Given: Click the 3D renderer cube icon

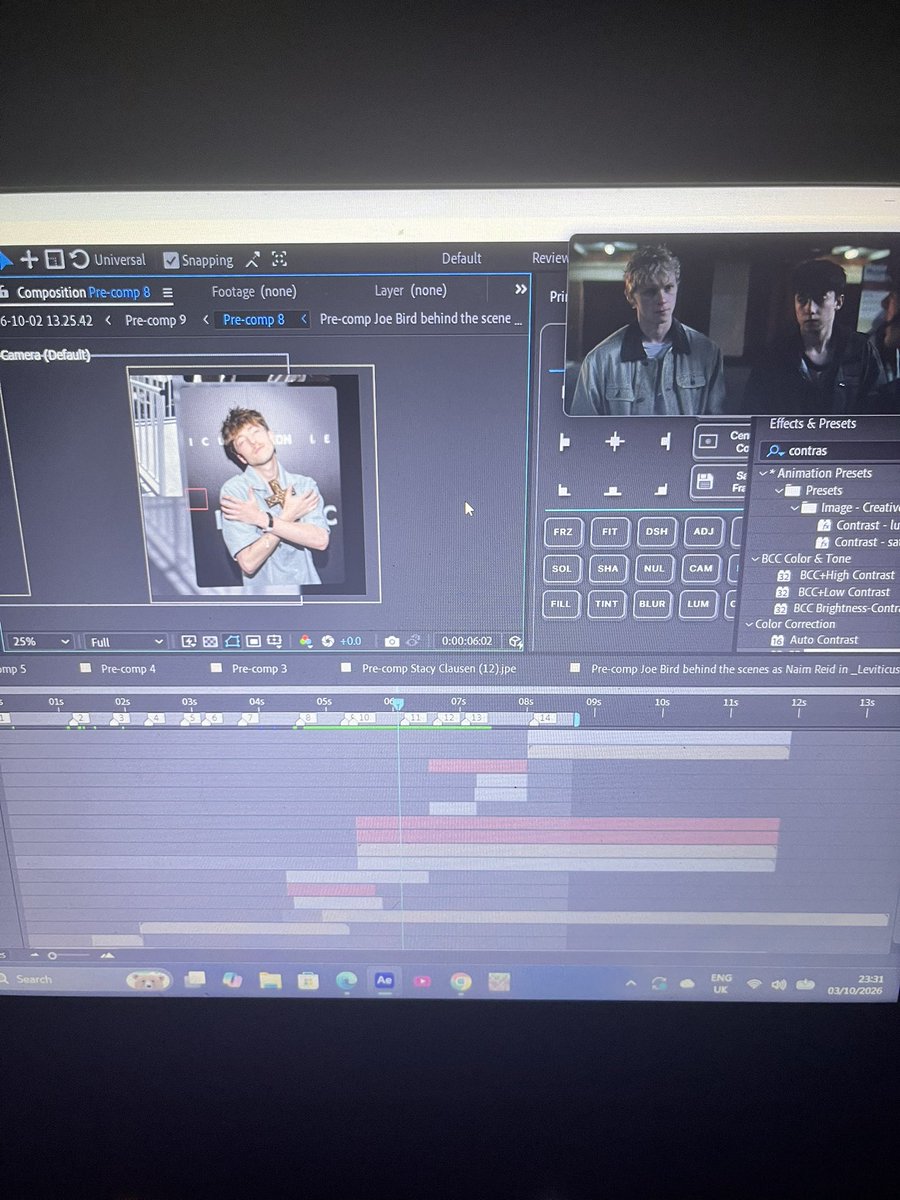Looking at the screenshot, I should (515, 641).
